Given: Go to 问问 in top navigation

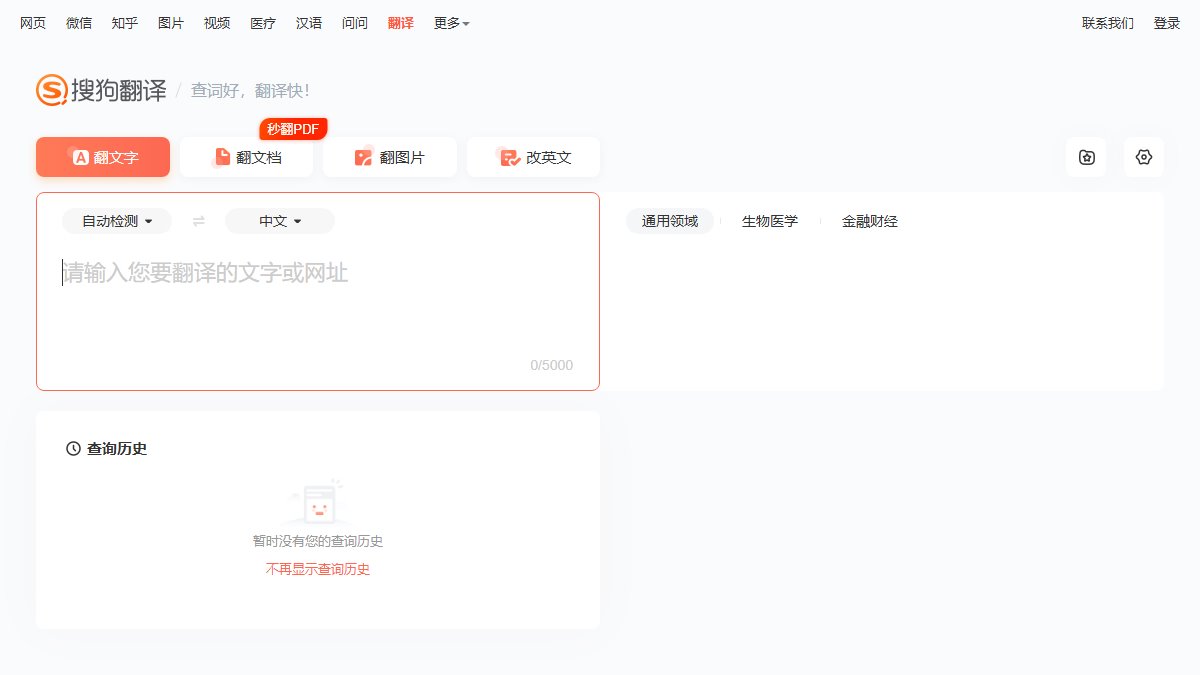Looking at the screenshot, I should pyautogui.click(x=355, y=23).
